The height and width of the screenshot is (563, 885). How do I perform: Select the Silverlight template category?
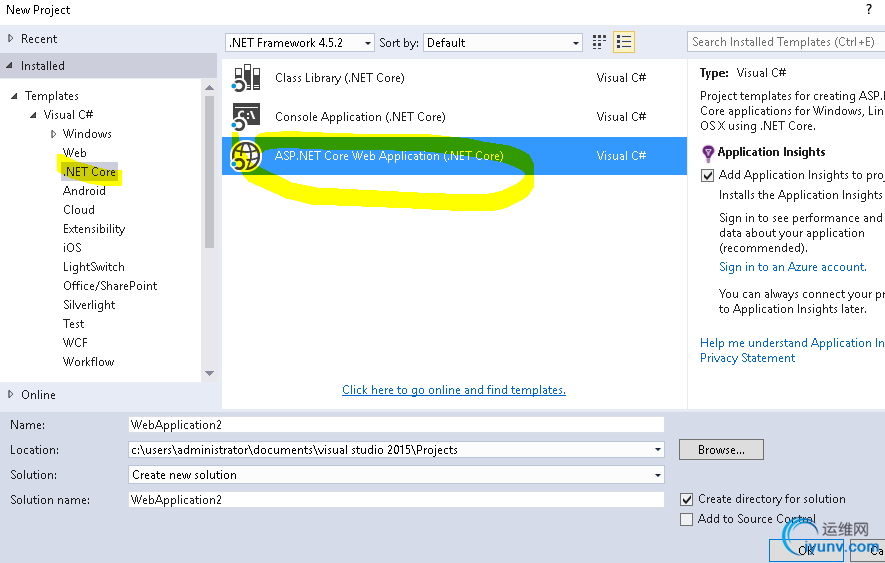click(x=89, y=305)
